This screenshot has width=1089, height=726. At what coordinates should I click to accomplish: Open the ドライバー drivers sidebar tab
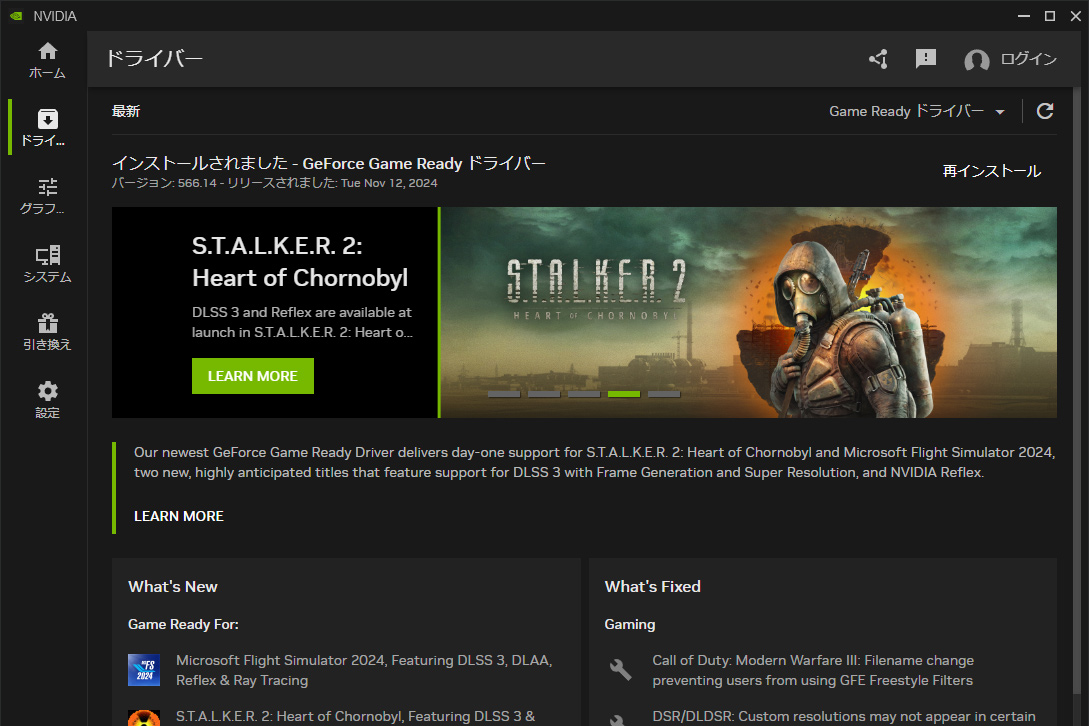(47, 128)
